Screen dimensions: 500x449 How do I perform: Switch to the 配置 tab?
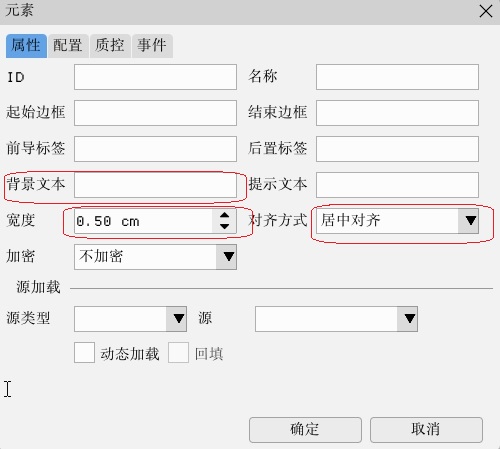[68, 46]
